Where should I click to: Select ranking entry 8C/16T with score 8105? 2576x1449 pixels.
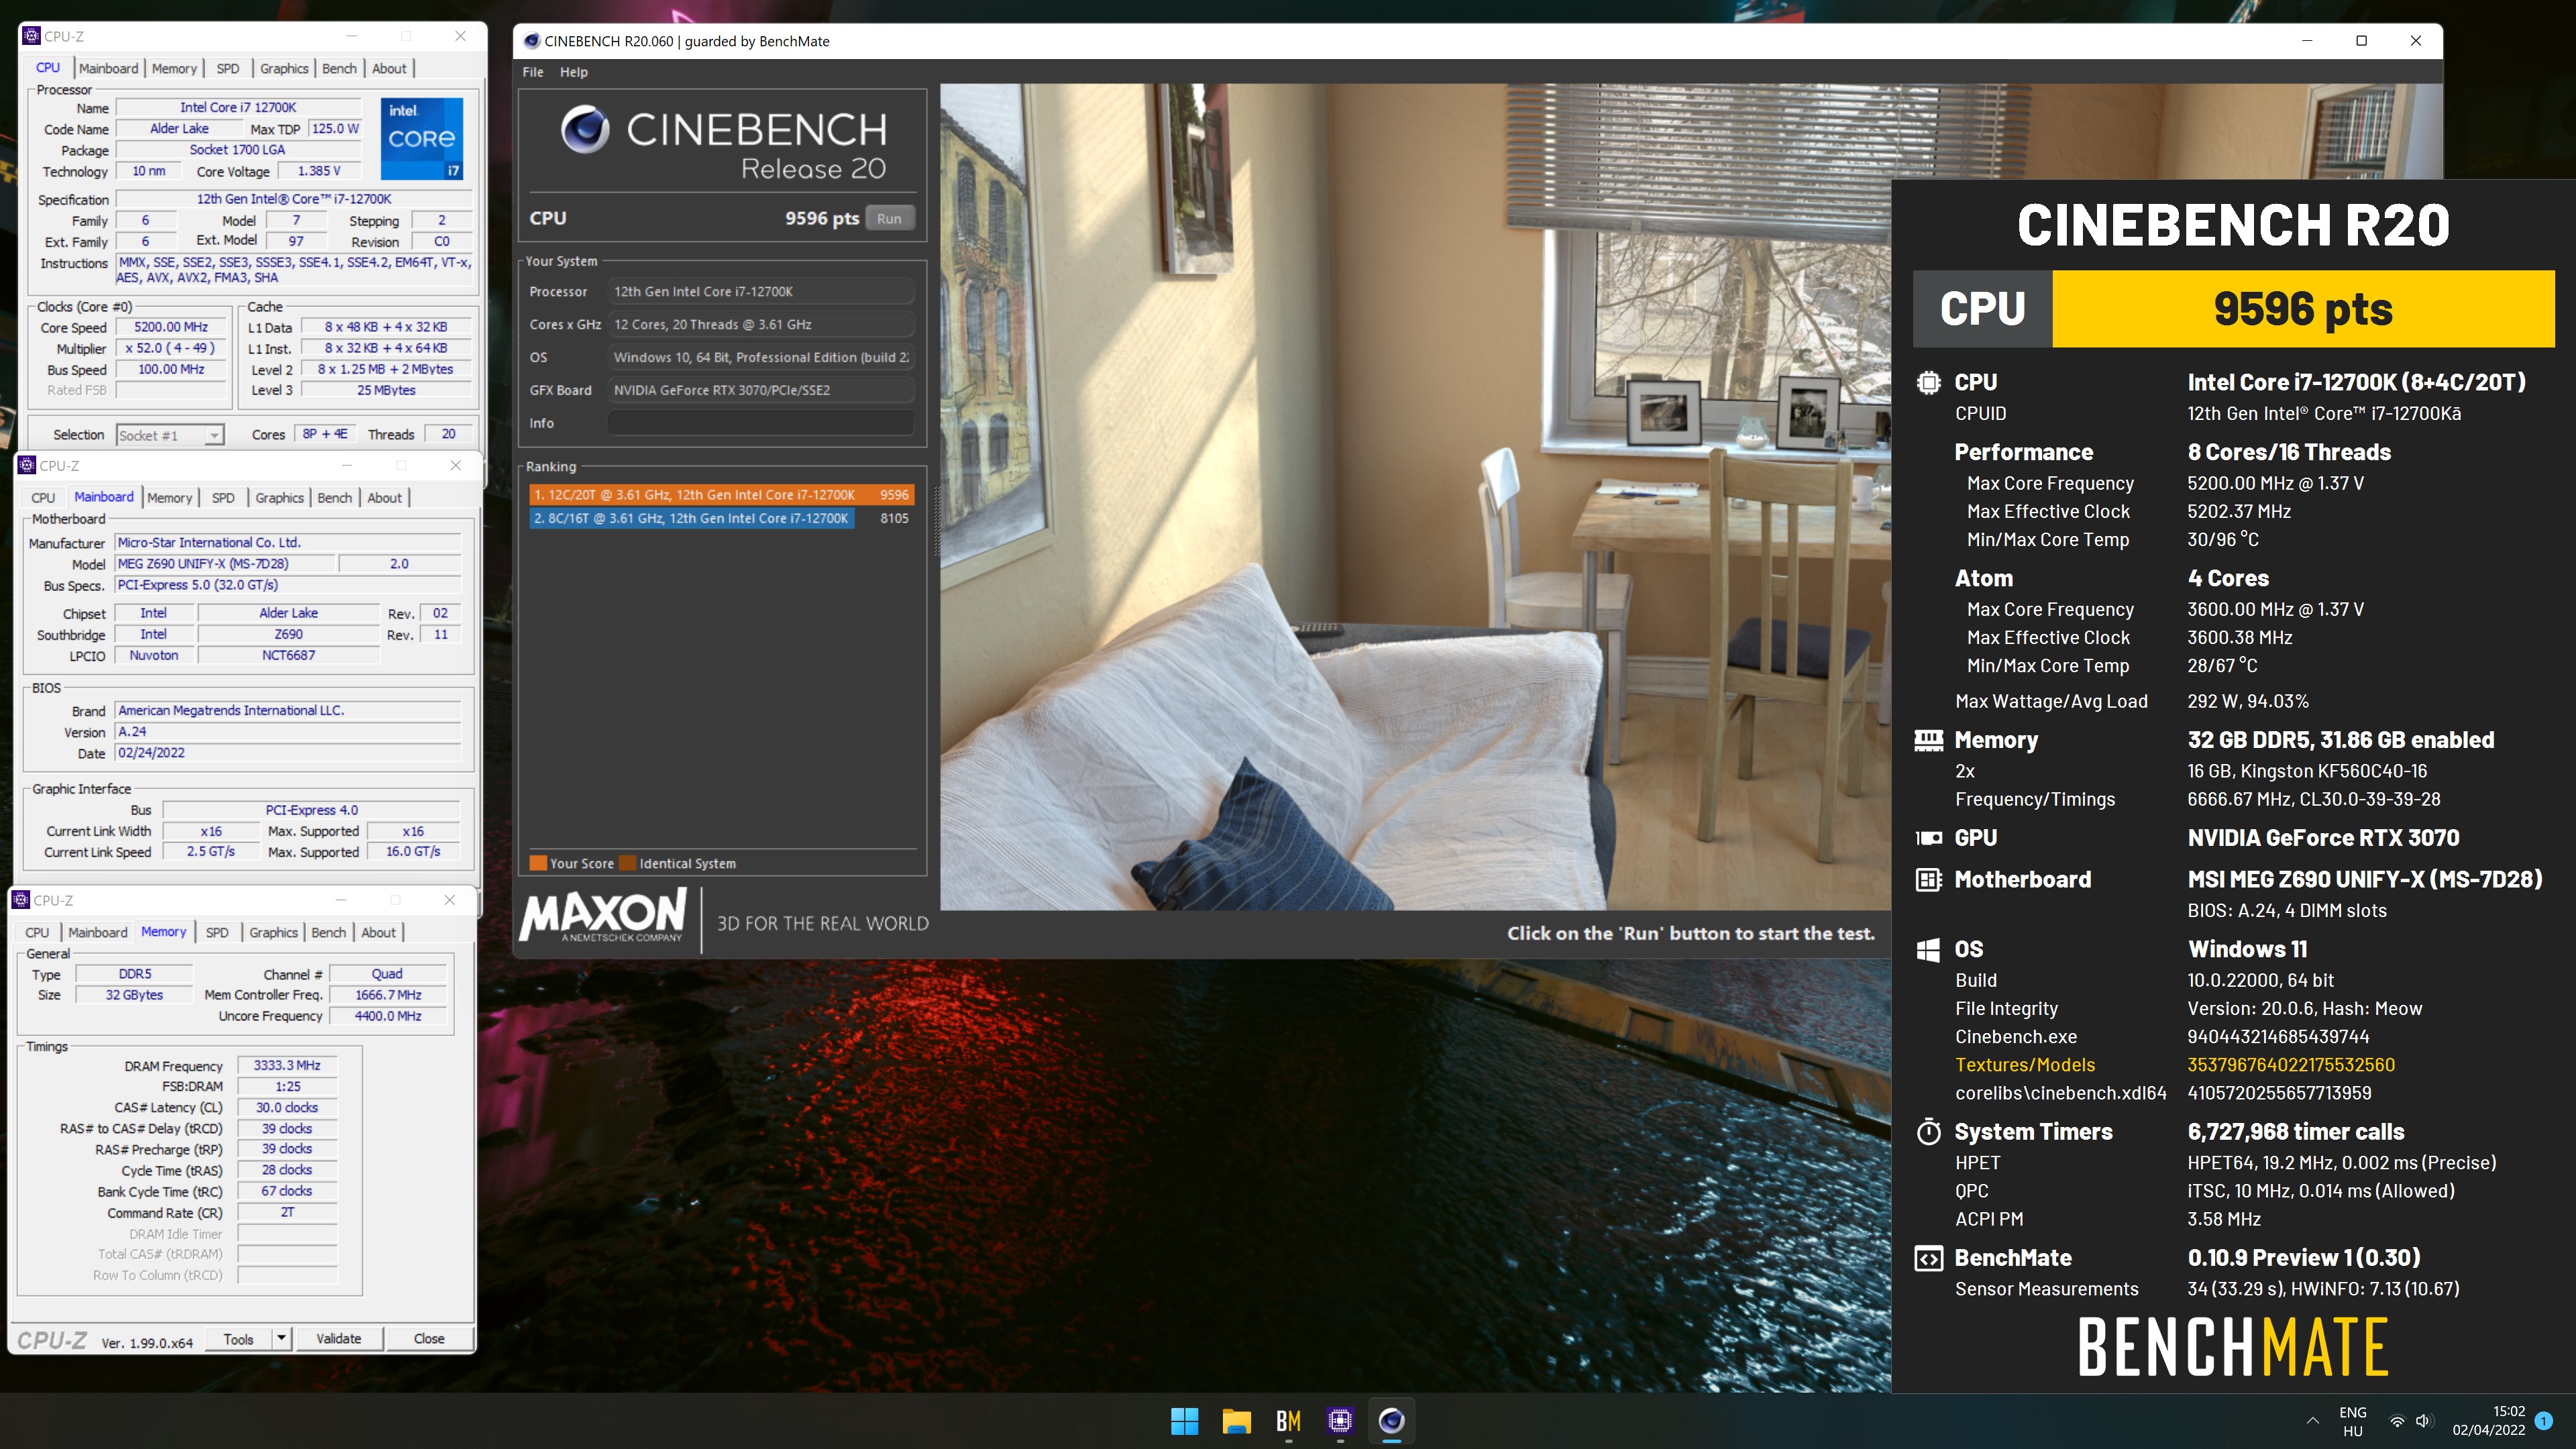721,518
